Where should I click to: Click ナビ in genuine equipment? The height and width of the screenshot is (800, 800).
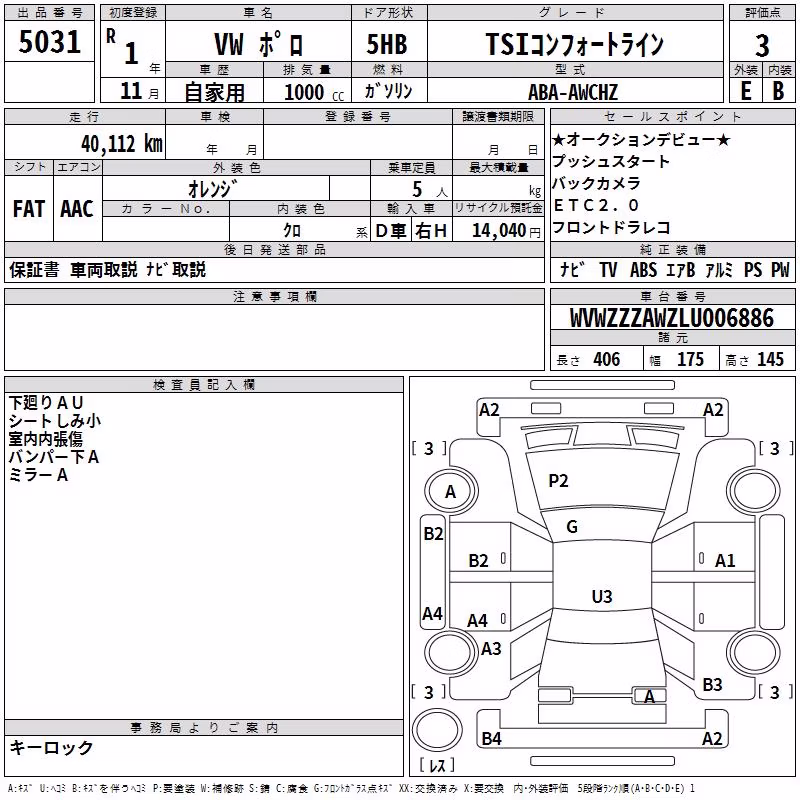pos(572,269)
